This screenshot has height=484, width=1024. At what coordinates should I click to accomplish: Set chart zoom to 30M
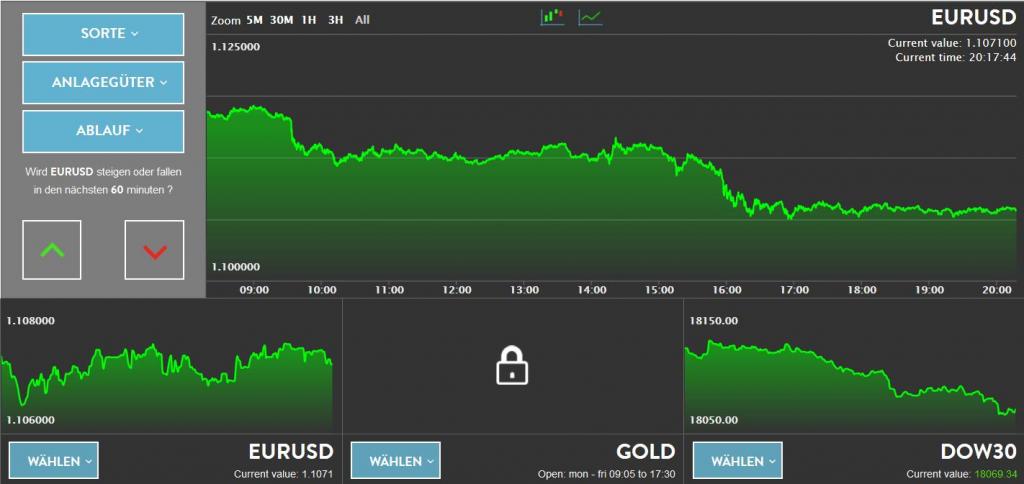click(281, 20)
